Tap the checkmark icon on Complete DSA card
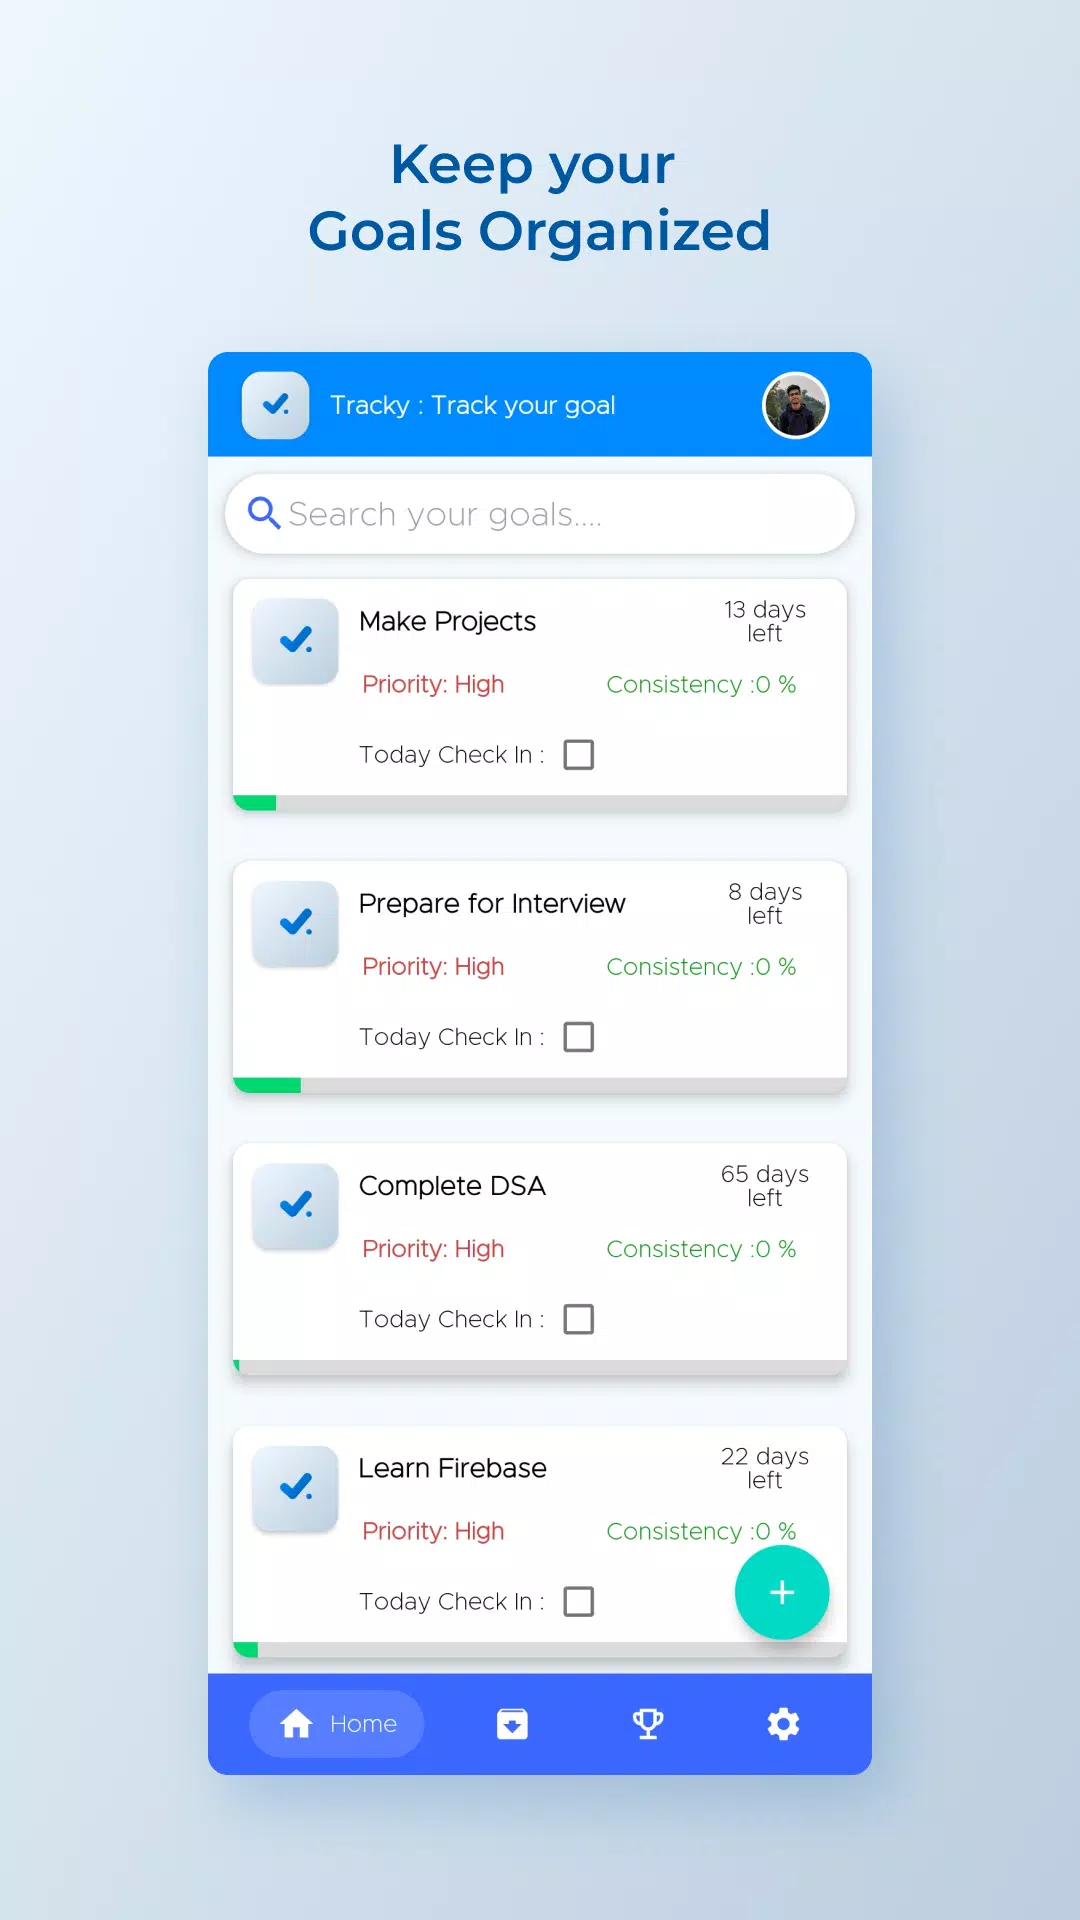Viewport: 1080px width, 1920px height. coord(295,1206)
